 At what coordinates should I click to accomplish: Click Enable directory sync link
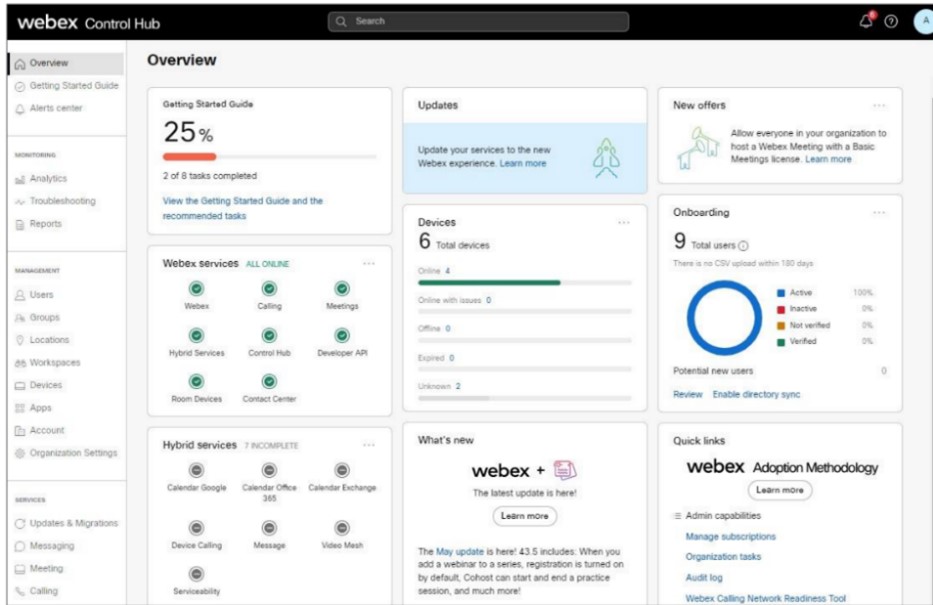756,394
